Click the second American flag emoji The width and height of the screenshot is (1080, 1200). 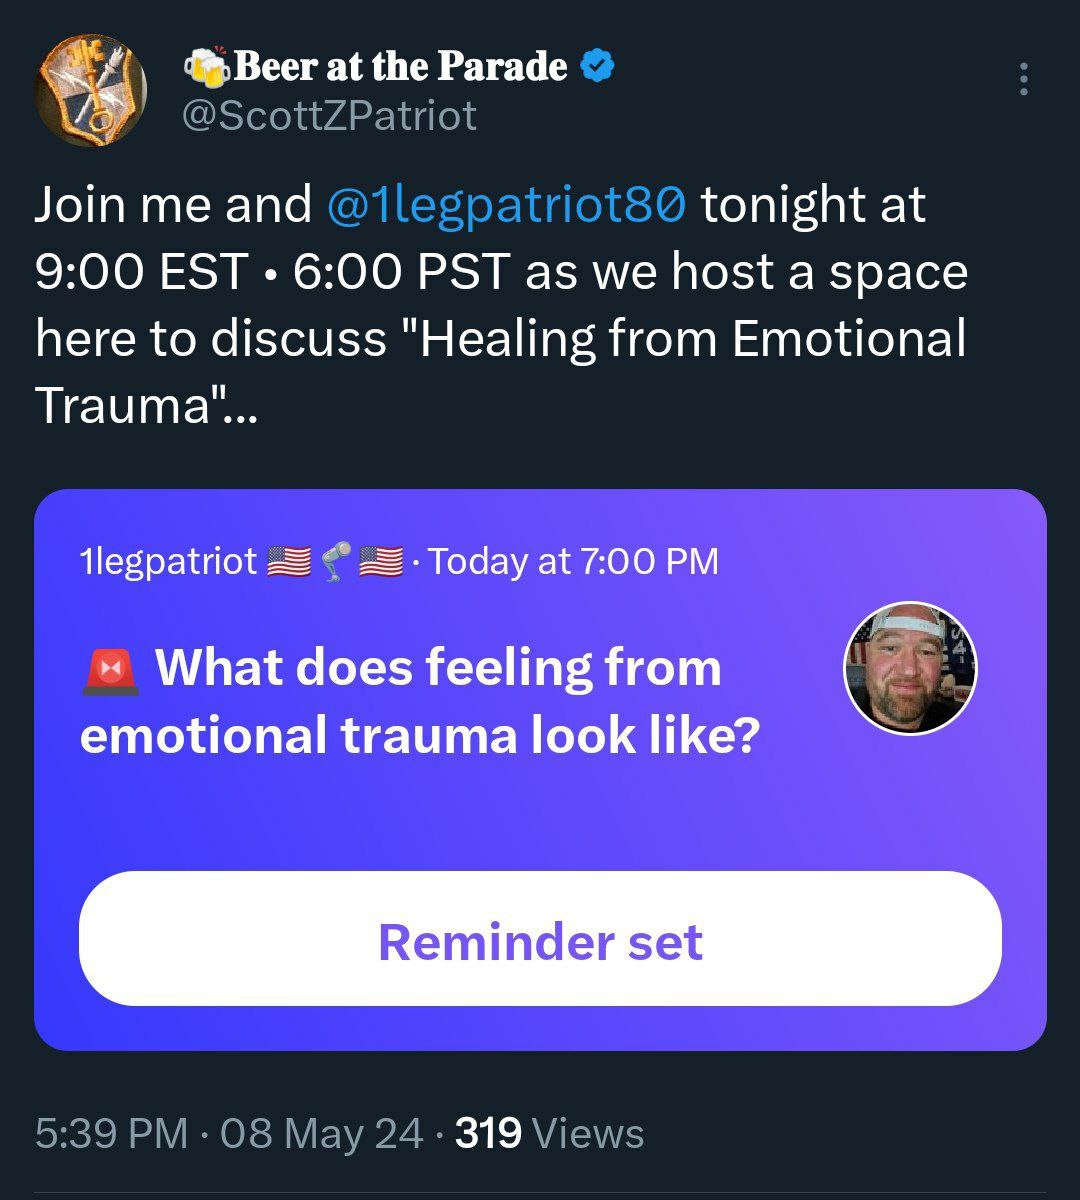coord(380,561)
